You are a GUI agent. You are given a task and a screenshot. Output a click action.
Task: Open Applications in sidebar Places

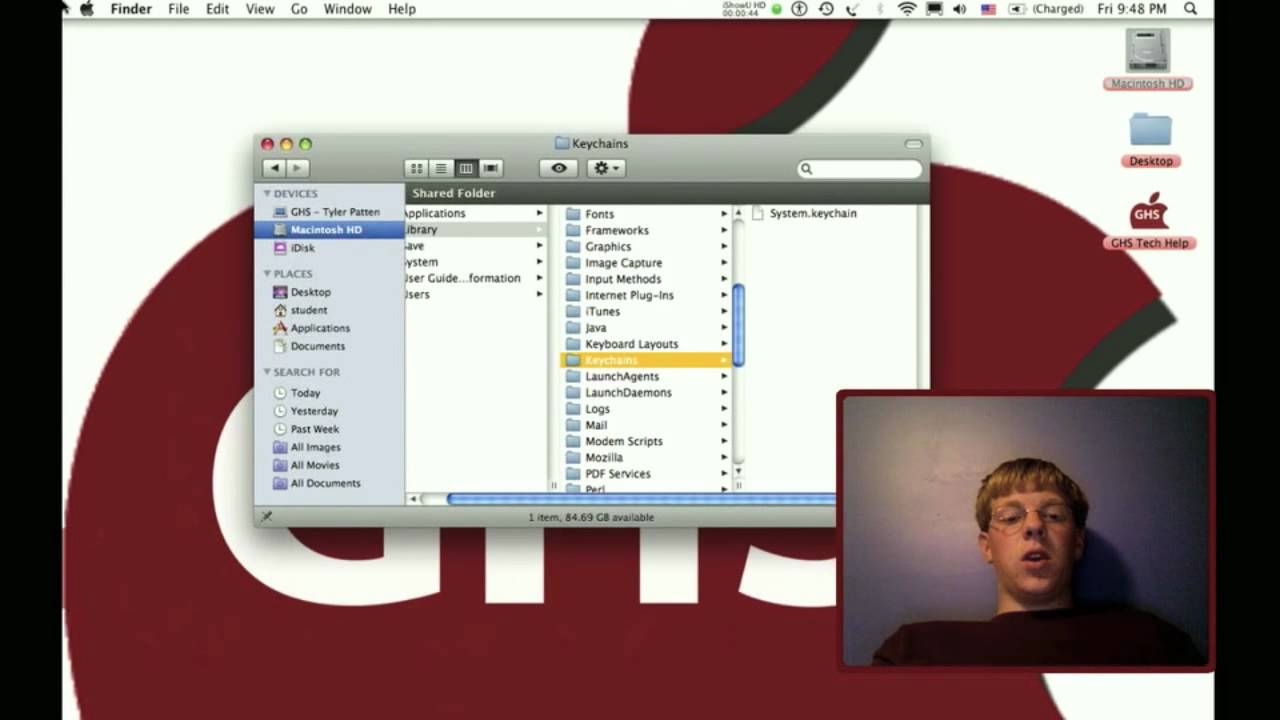click(x=329, y=328)
